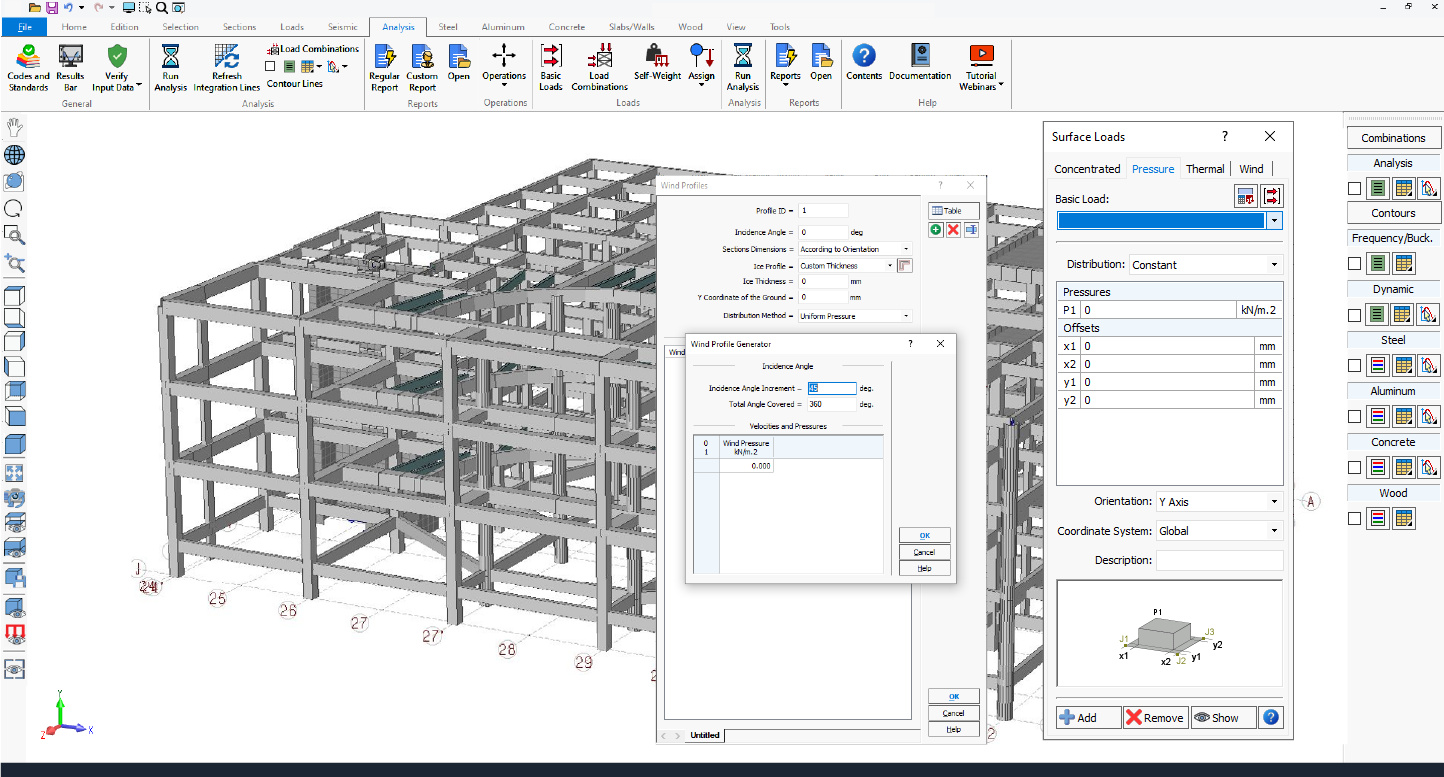Click the P1 pressure value field
This screenshot has width=1444, height=777.
(x=1159, y=310)
